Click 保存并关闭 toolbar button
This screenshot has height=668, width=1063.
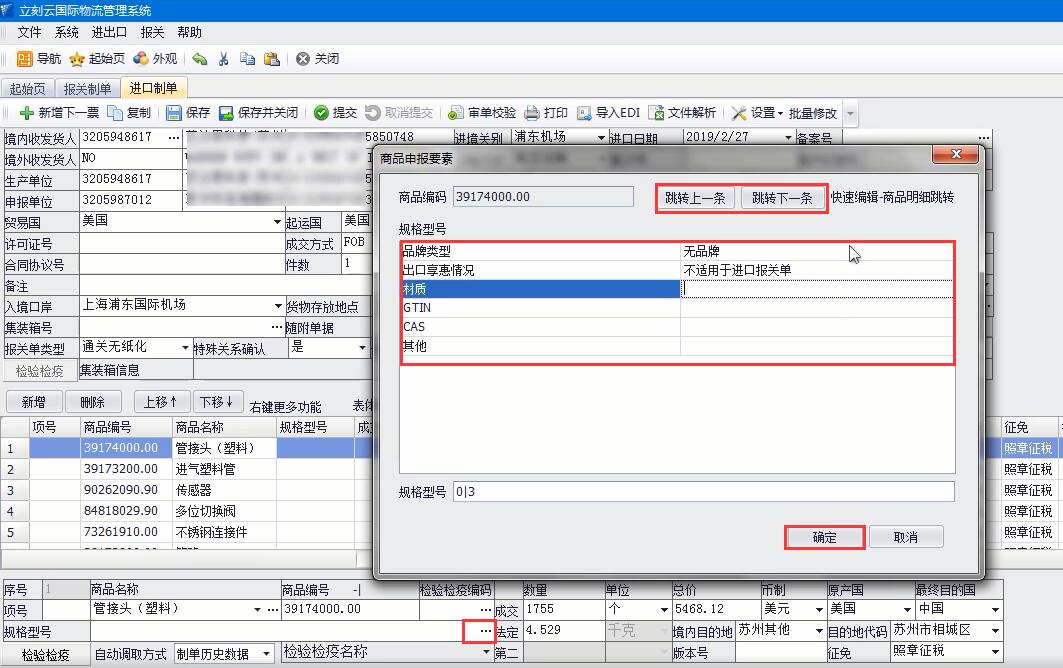[x=227, y=113]
